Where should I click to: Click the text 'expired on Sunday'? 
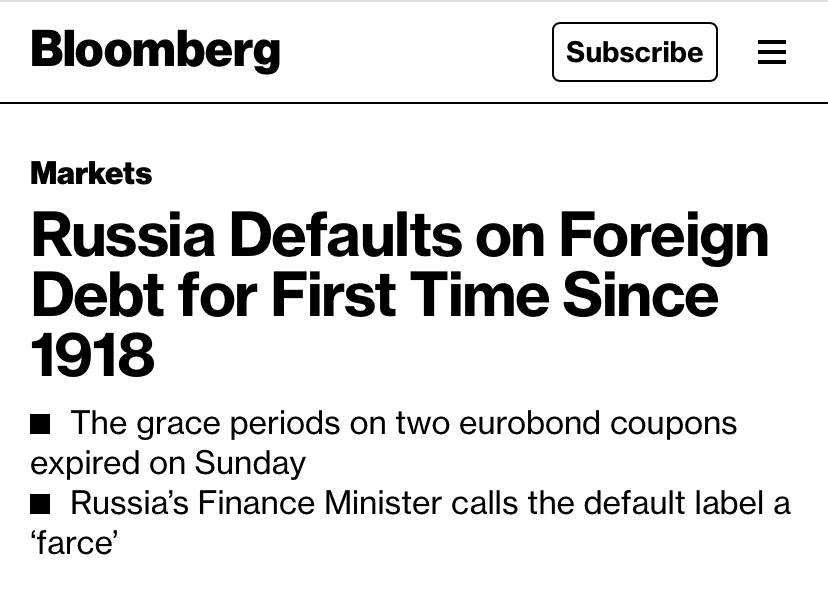point(168,465)
